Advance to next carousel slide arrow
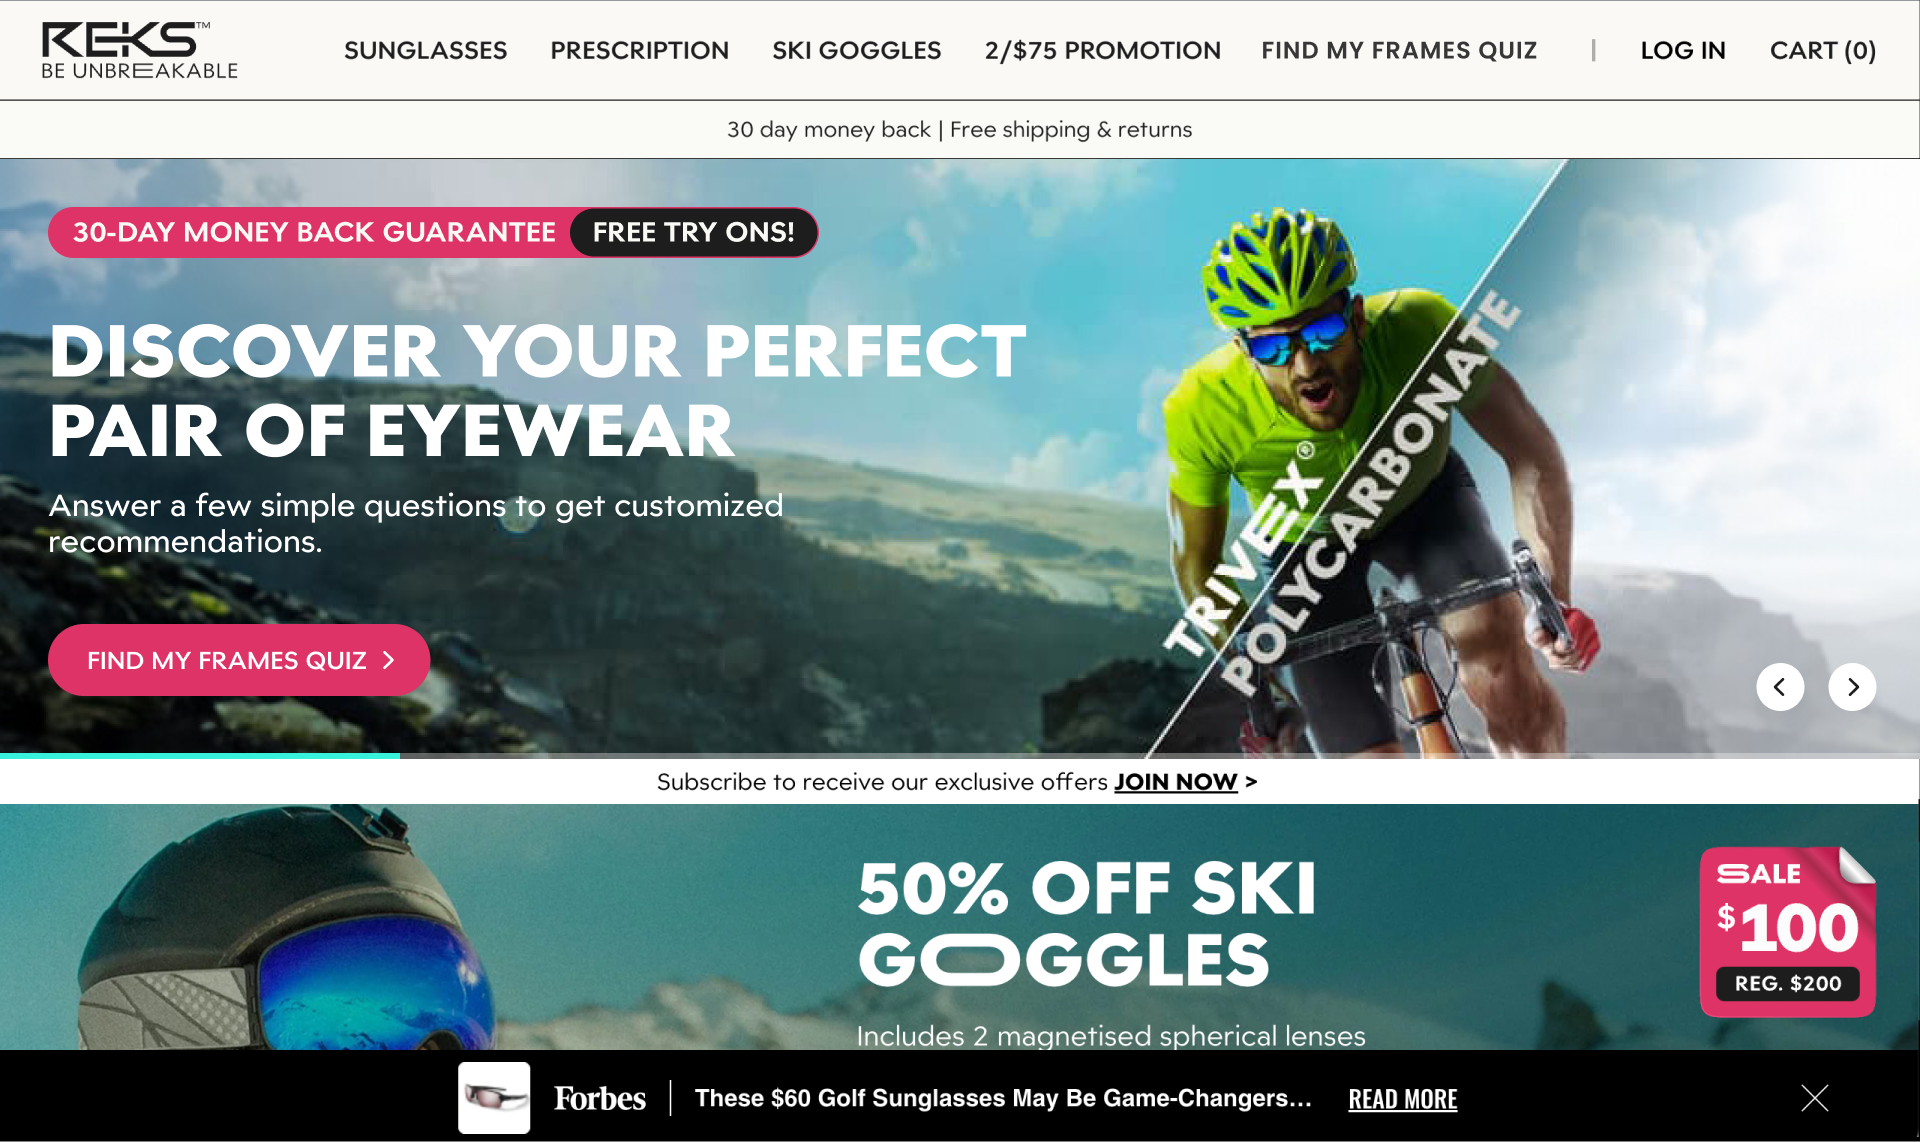Viewport: 1920px width, 1142px height. pos(1852,687)
